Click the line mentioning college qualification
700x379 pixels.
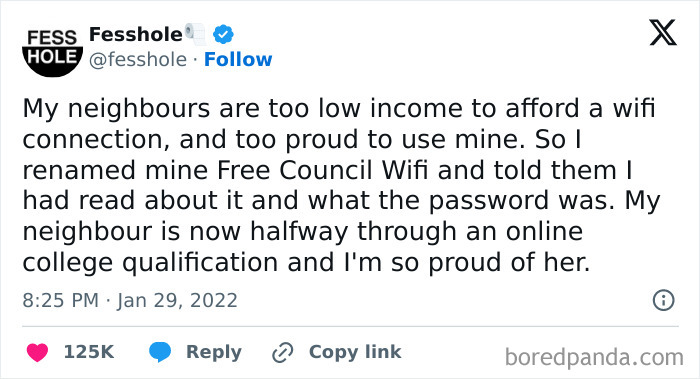pyautogui.click(x=306, y=262)
